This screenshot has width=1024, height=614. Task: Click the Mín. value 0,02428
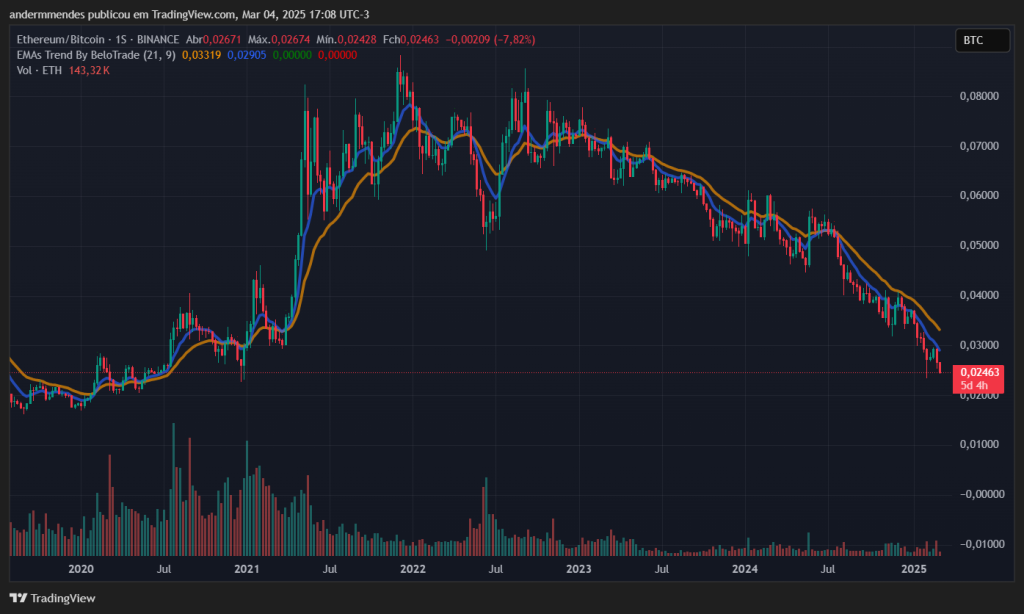(x=357, y=40)
